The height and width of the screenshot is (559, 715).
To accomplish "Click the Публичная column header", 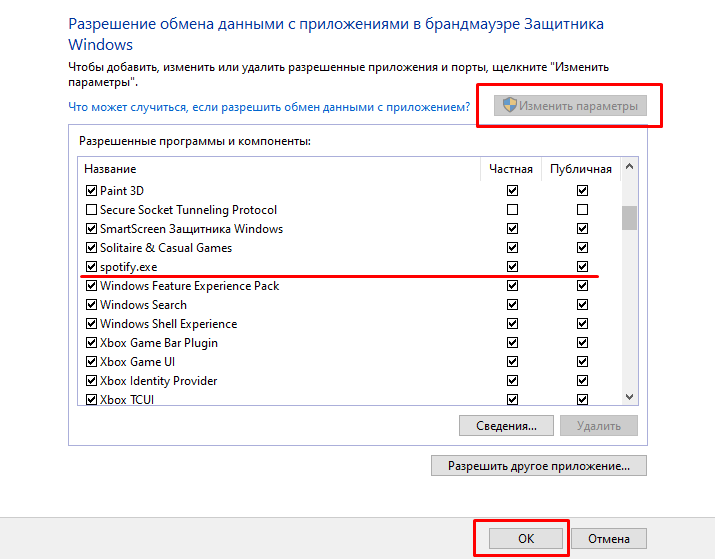I will tap(581, 169).
